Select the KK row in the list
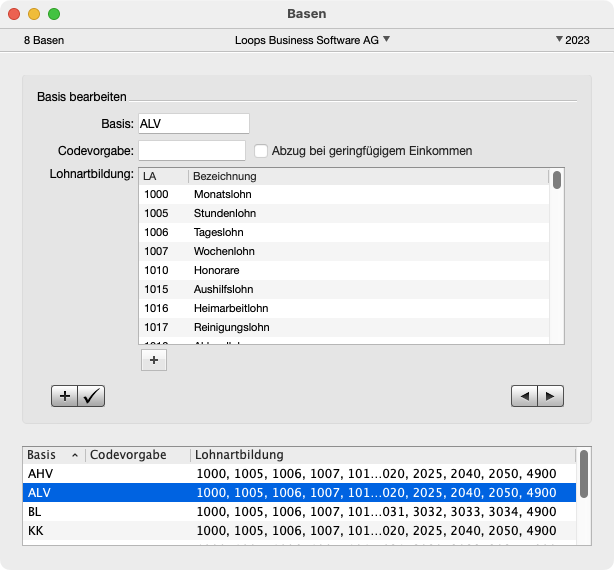Image resolution: width=614 pixels, height=570 pixels. point(298,530)
